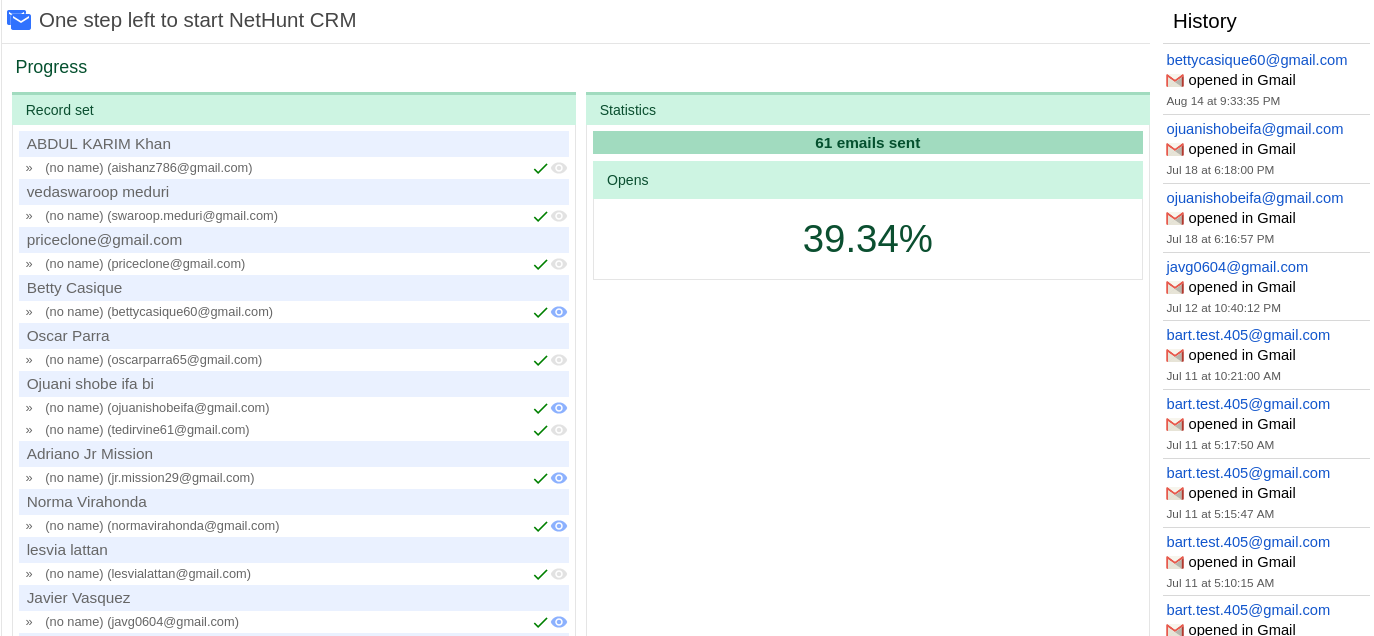Open bettycasique60@gmail.com link in History
The width and height of the screenshot is (1374, 636).
[x=1257, y=60]
